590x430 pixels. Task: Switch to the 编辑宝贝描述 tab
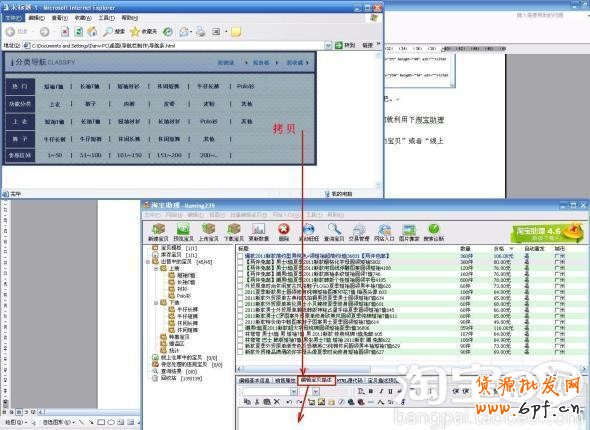click(x=316, y=380)
